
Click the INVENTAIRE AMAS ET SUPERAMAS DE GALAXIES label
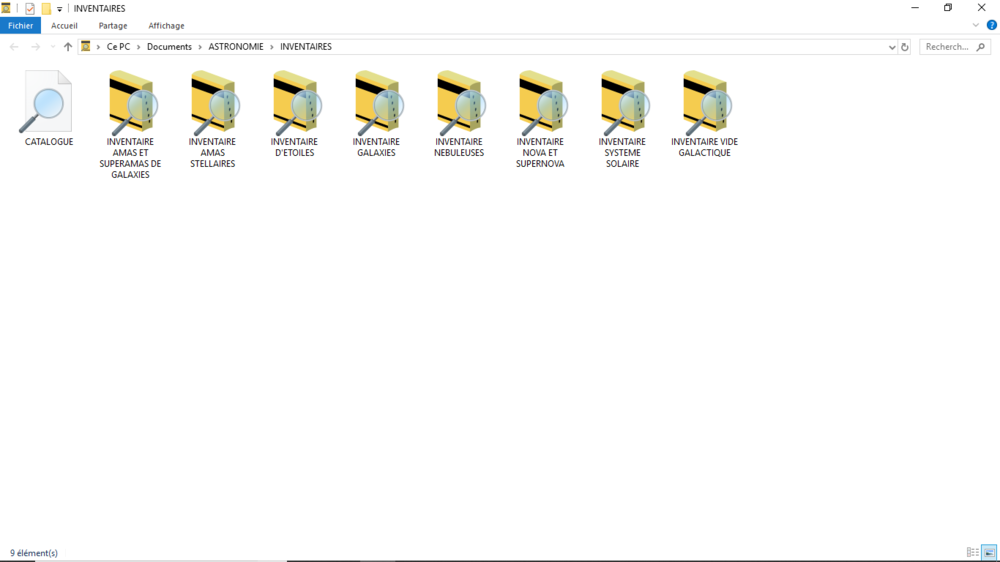(130, 158)
